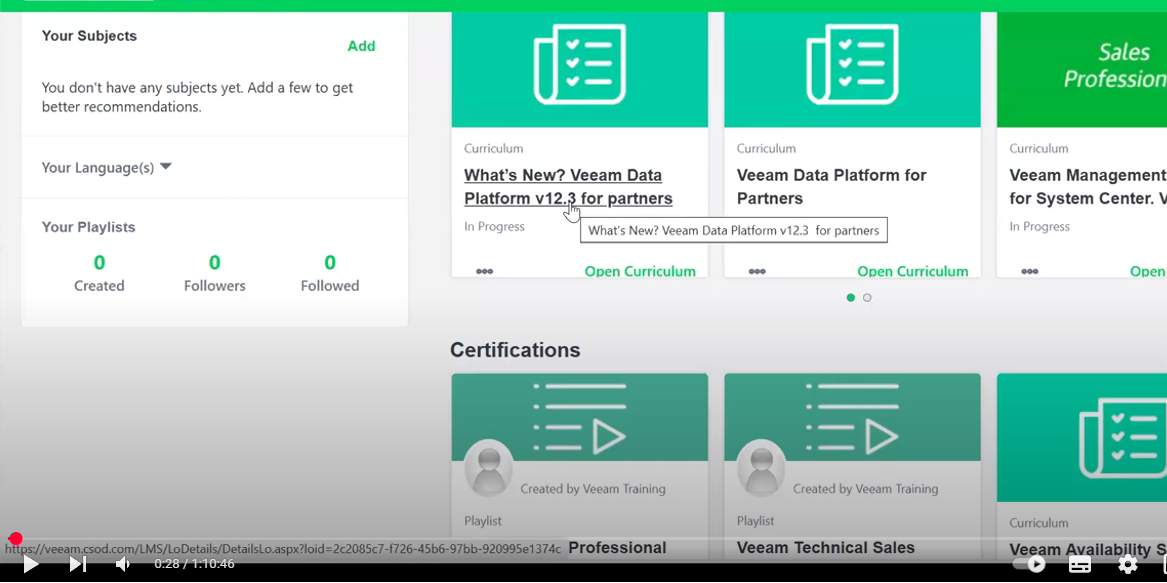Screen dimensions: 1167x583
Task: Click the Certifications section heading
Action: [515, 350]
